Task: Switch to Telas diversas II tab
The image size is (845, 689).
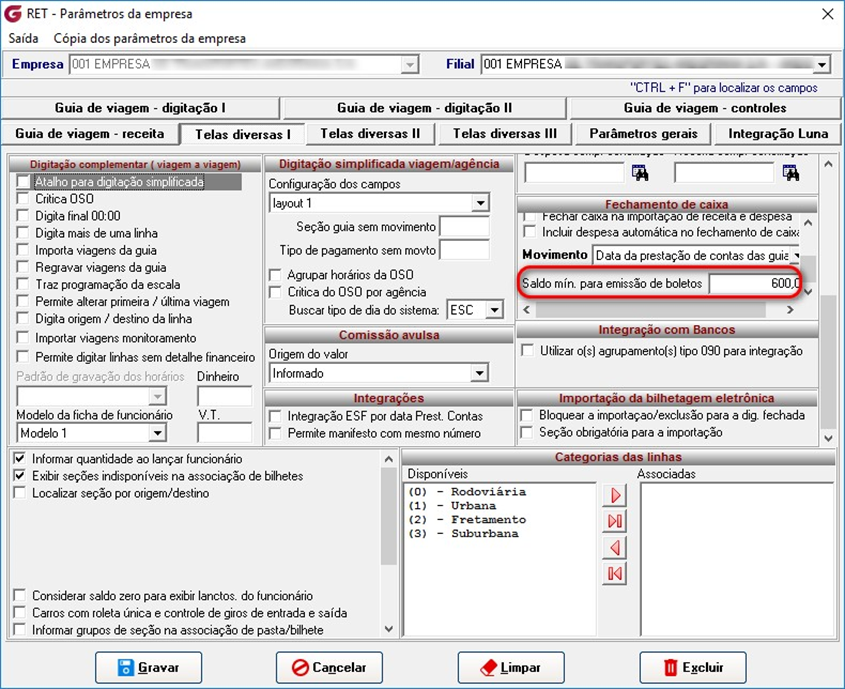Action: click(x=370, y=134)
